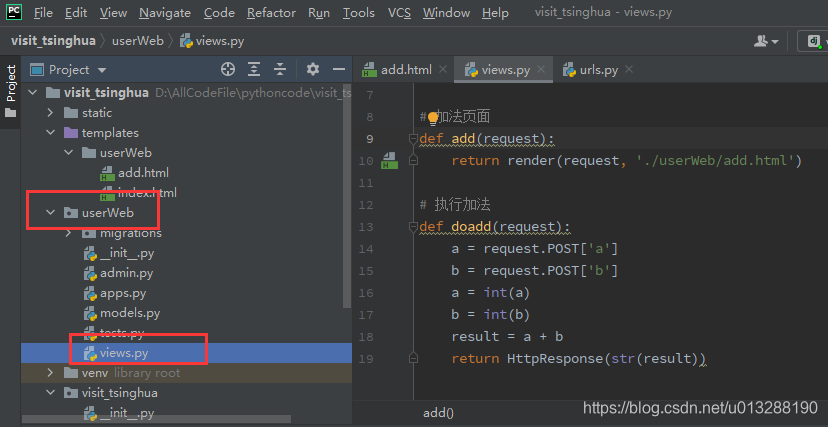Close the views.py editor tab

[x=541, y=69]
